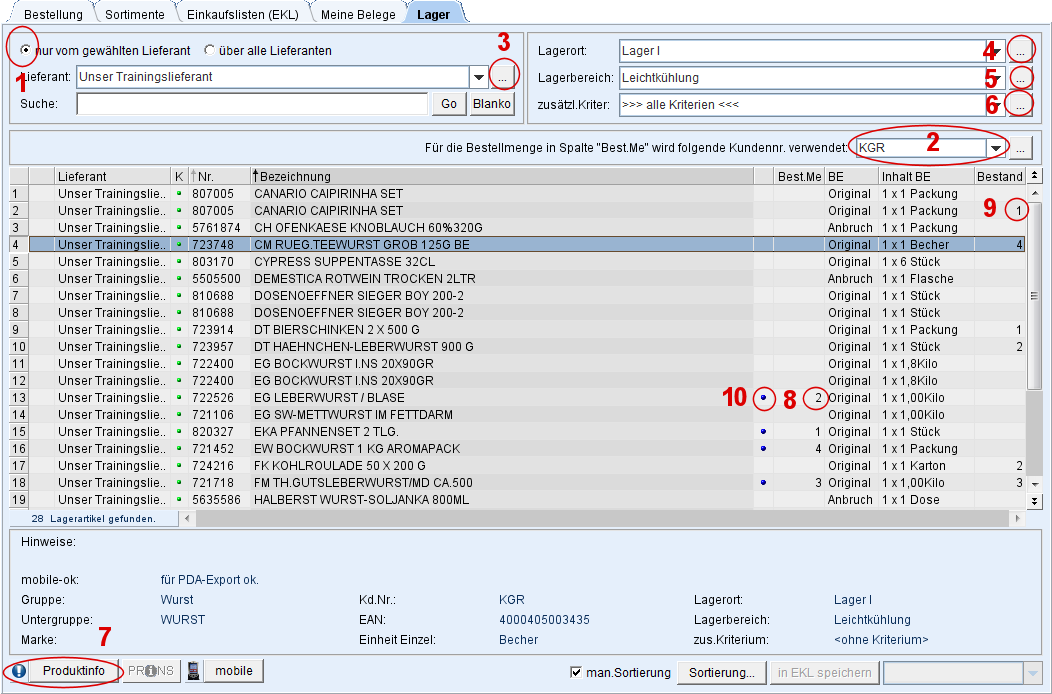Open the Lagerort browse '...' button
This screenshot has height=694, width=1052.
(x=1019, y=50)
